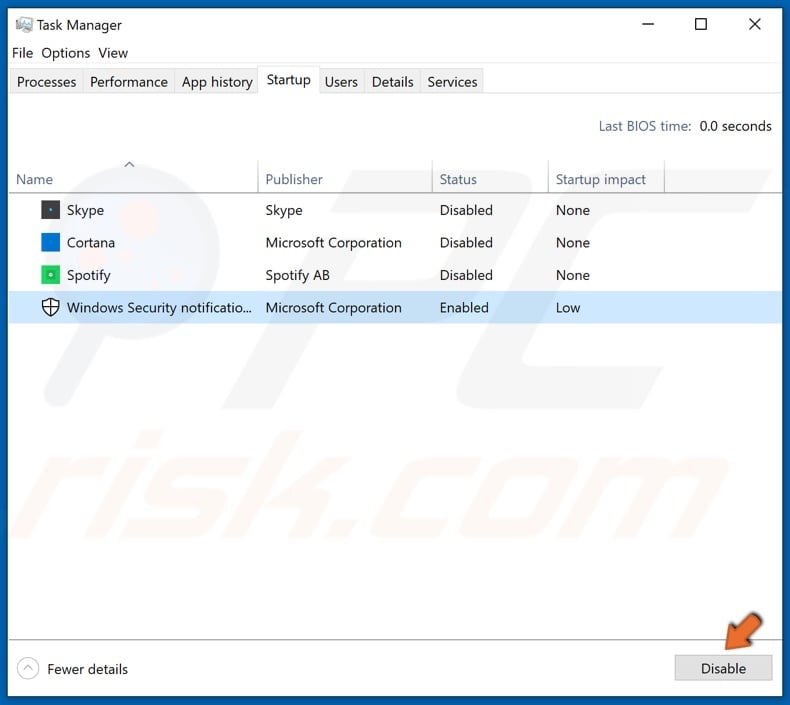Sort by the Publisher column header
Viewport: 790px width, 705px height.
[345, 179]
